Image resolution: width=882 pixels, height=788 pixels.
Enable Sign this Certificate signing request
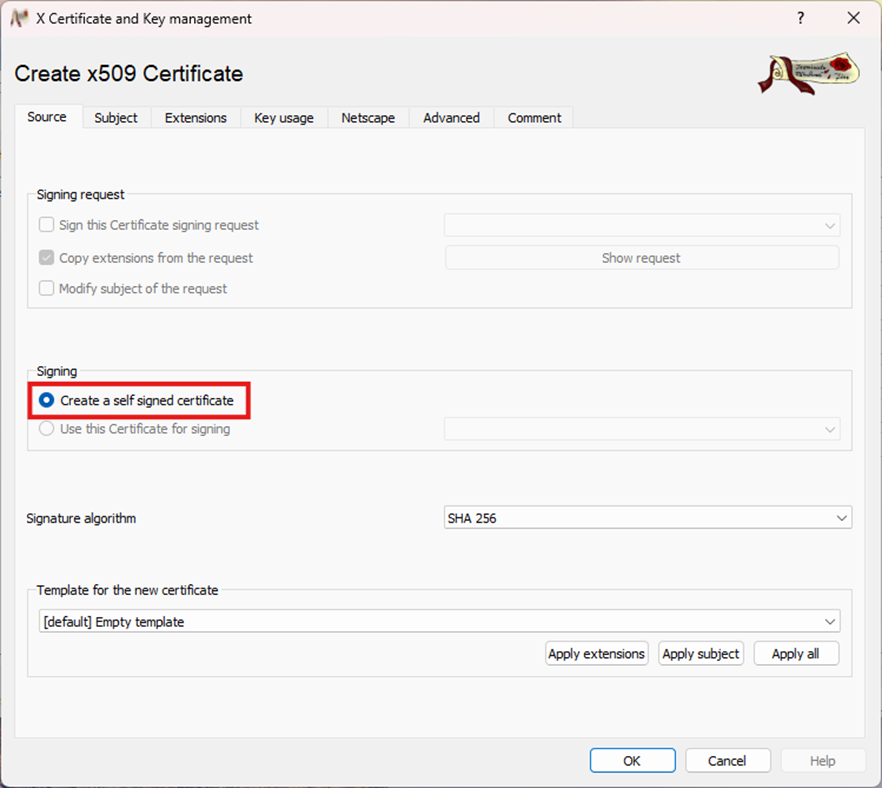[x=46, y=226]
